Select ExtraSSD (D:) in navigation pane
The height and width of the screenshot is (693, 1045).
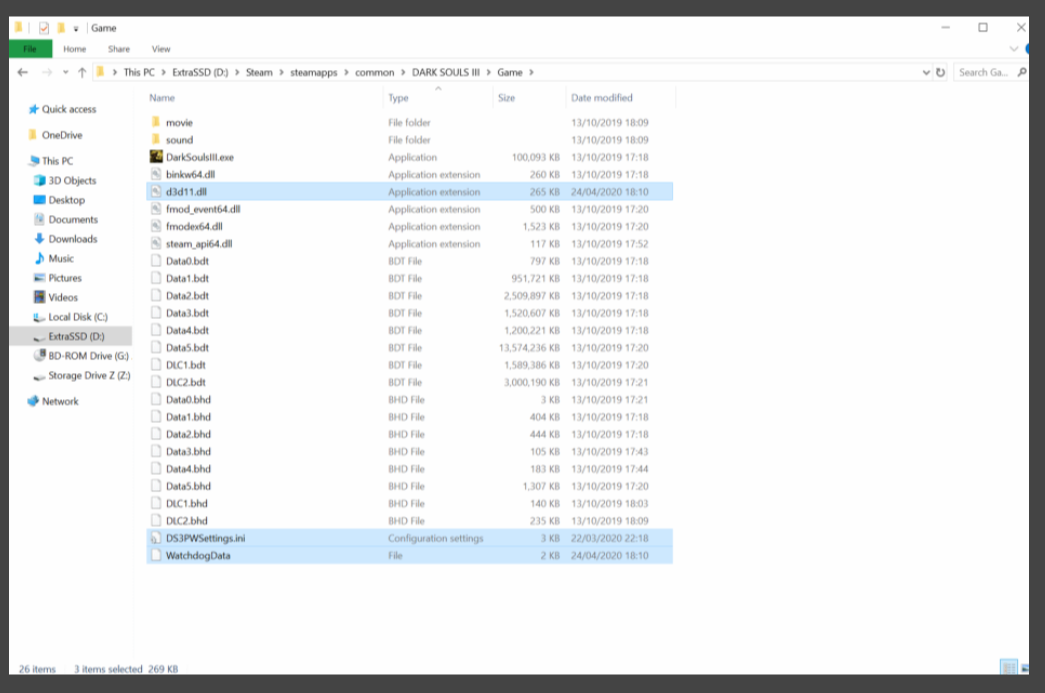point(77,336)
